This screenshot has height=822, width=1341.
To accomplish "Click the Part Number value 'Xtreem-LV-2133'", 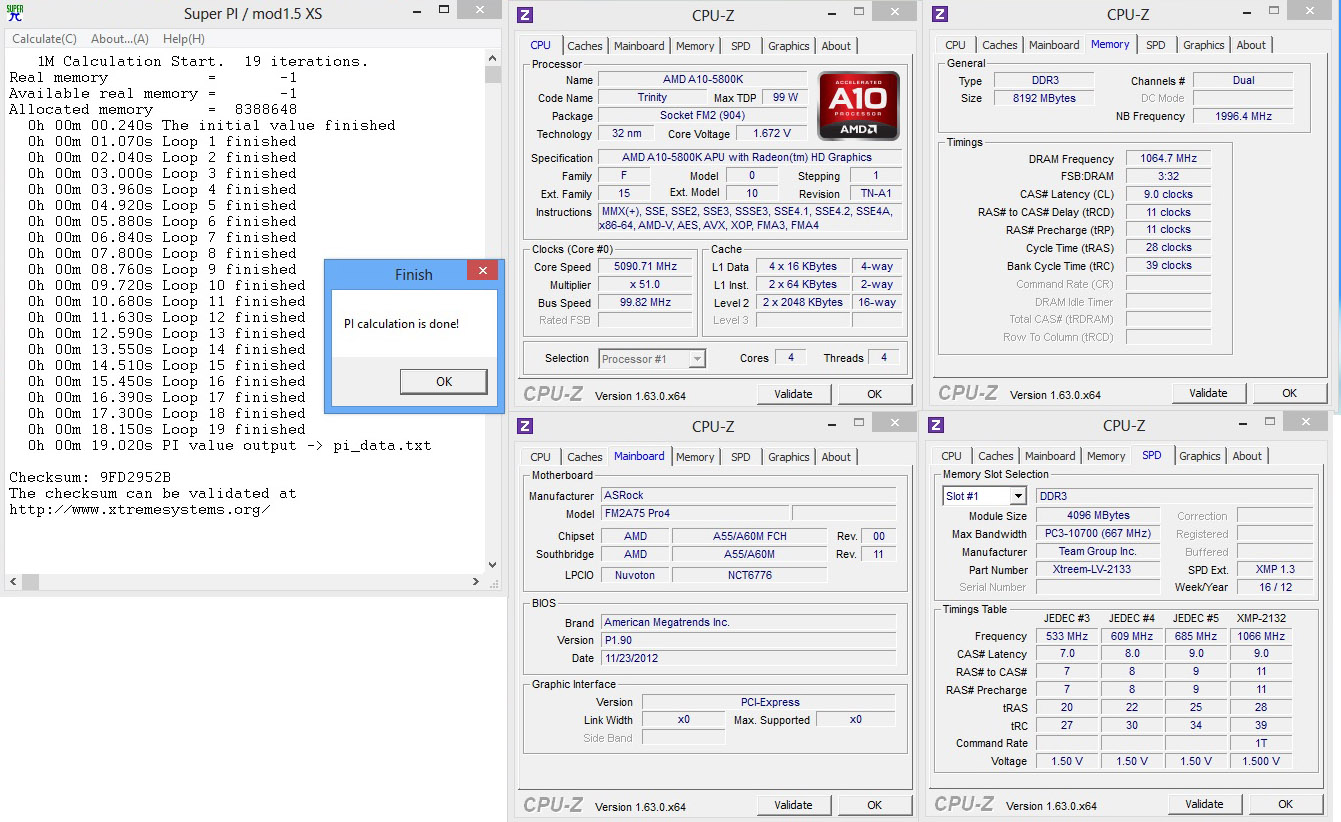I will point(1097,569).
